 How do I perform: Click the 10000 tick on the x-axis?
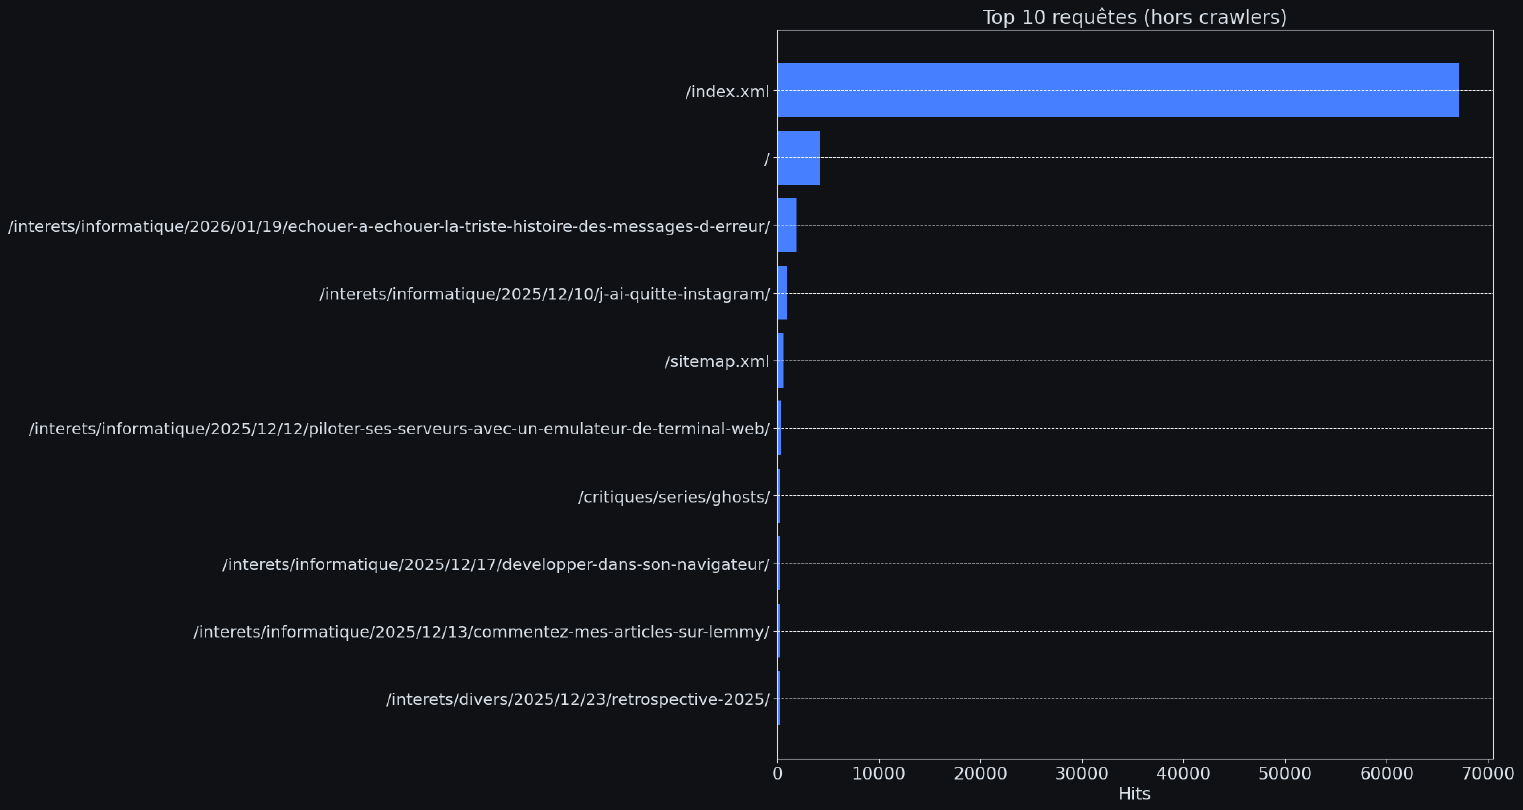coord(879,773)
